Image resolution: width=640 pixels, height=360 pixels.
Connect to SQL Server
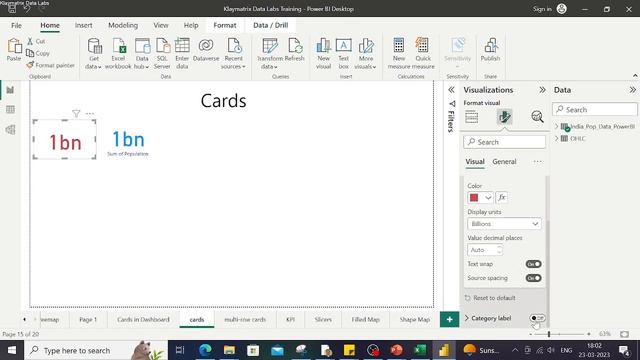162,53
